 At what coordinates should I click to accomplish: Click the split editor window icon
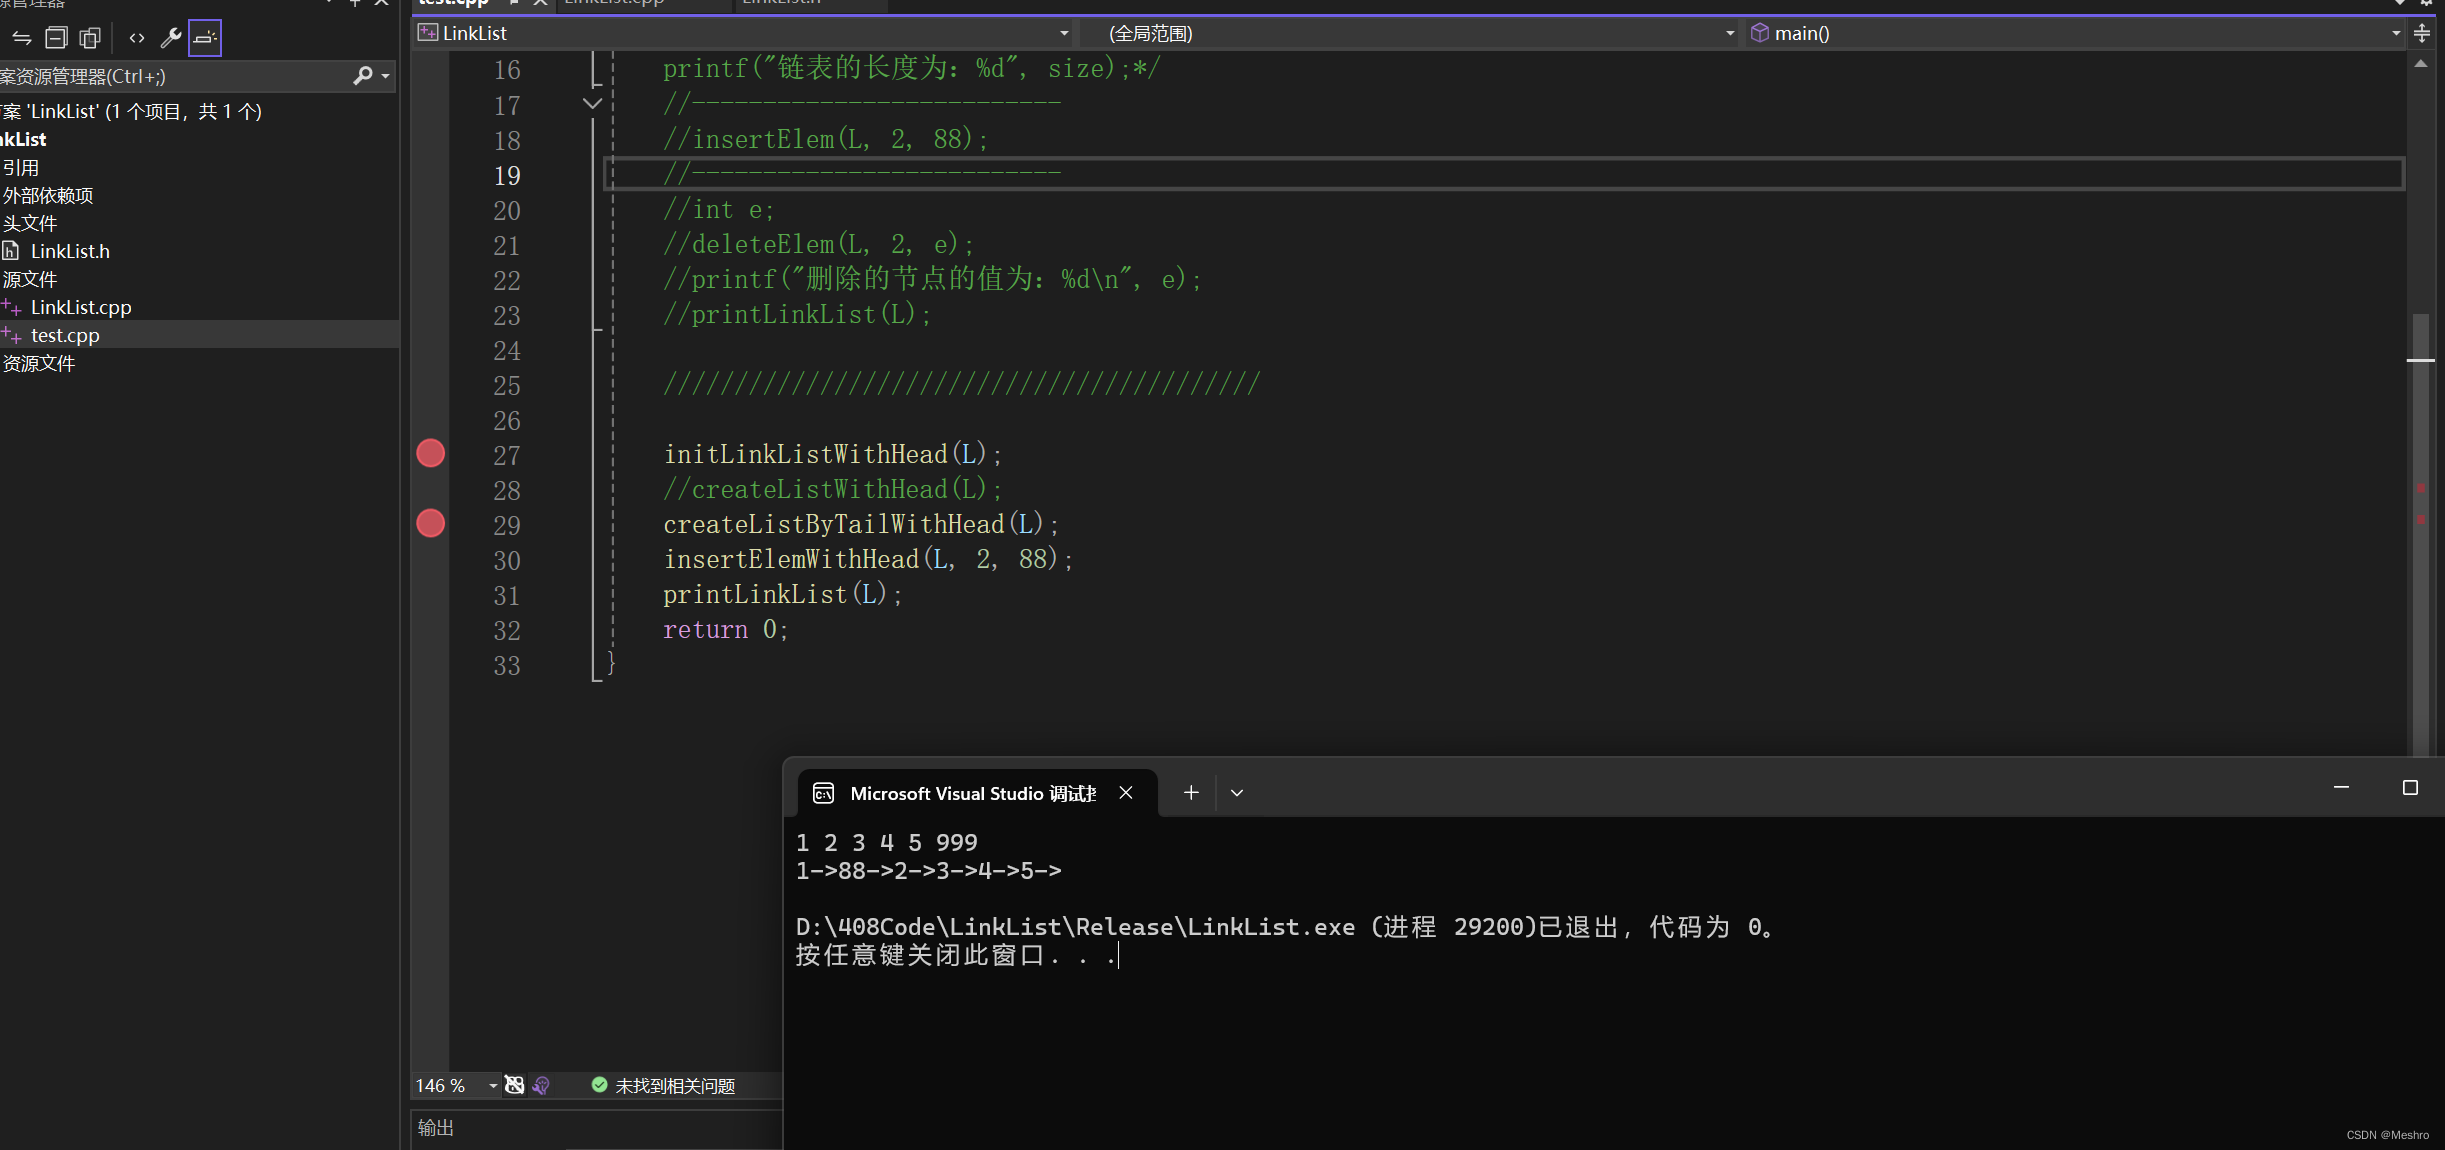[2422, 33]
